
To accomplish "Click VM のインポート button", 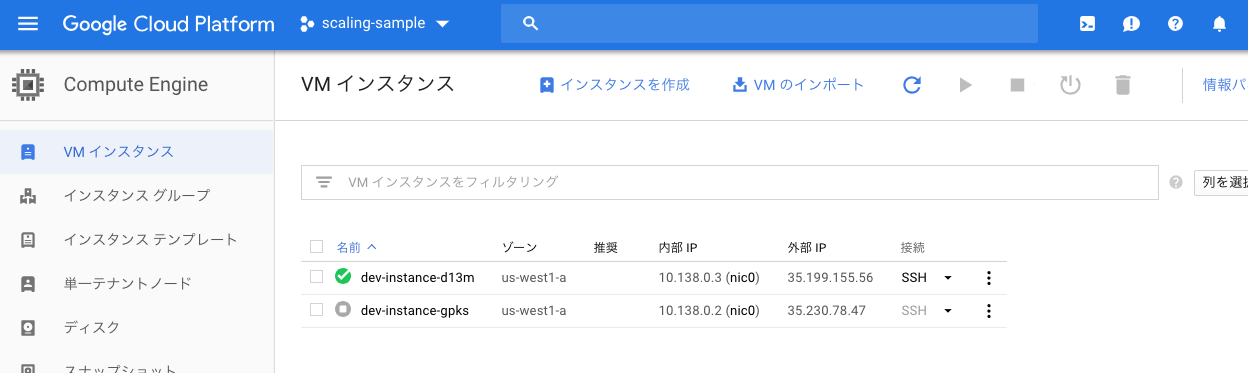I will tap(798, 85).
